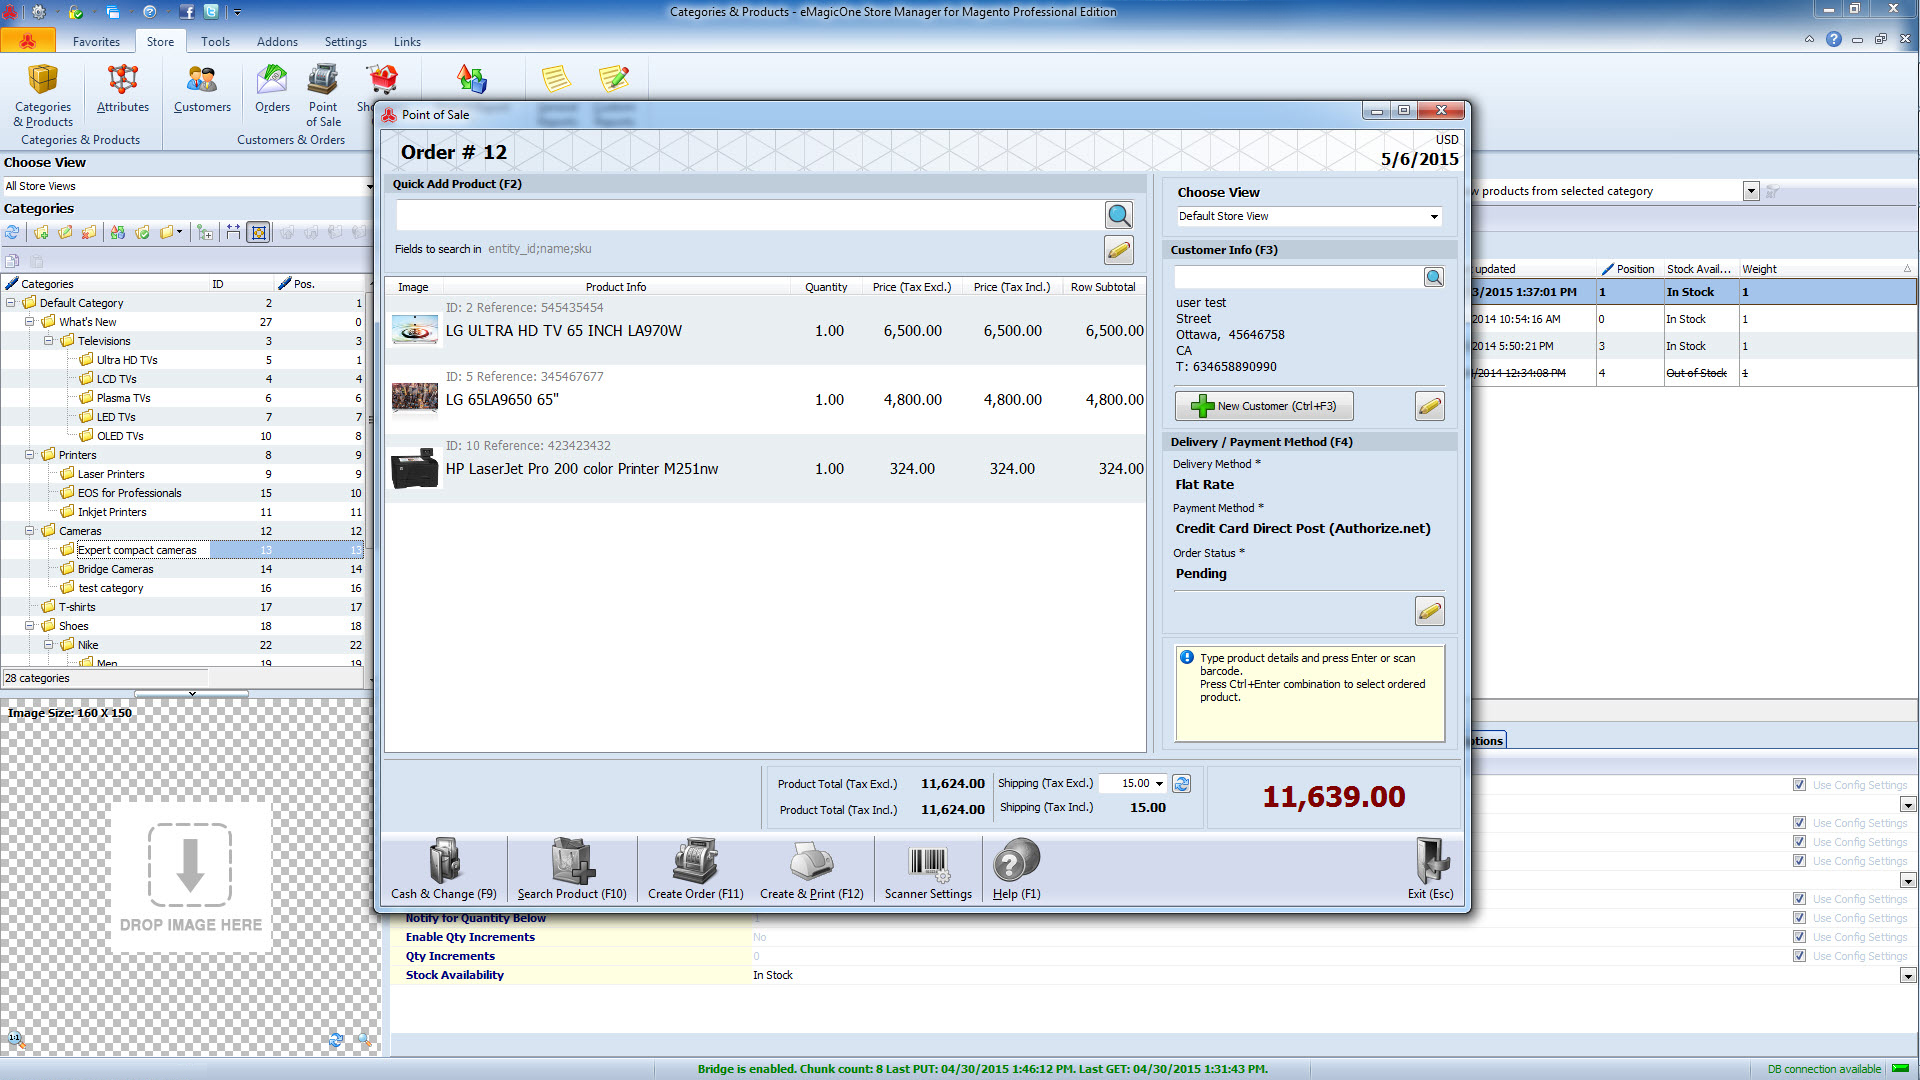This screenshot has width=1920, height=1080.
Task: Collapse the Televisions tree node
Action: click(x=49, y=341)
